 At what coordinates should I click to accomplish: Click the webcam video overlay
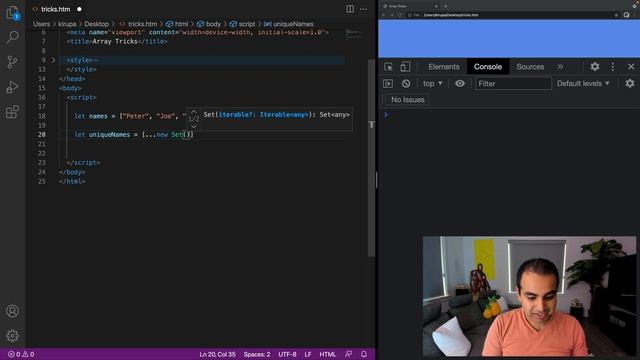click(529, 296)
